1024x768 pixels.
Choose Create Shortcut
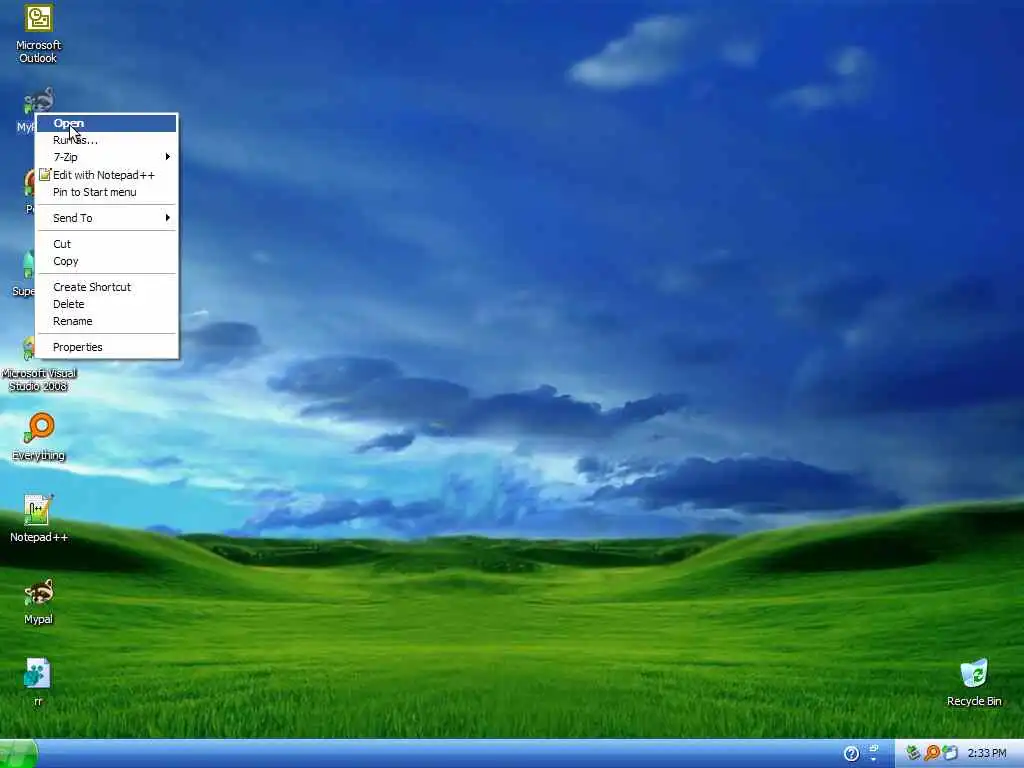[106, 287]
